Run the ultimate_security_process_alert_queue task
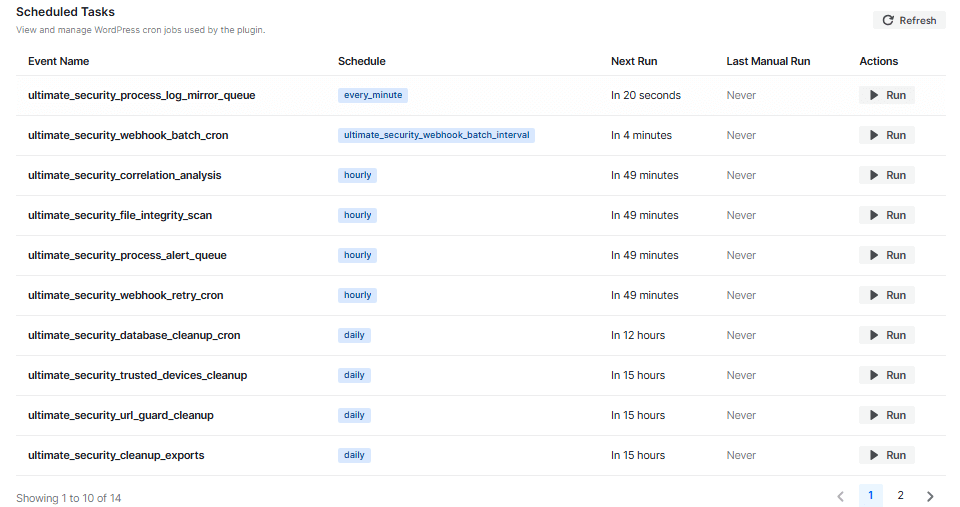Viewport: 960px width, 507px height. 886,255
